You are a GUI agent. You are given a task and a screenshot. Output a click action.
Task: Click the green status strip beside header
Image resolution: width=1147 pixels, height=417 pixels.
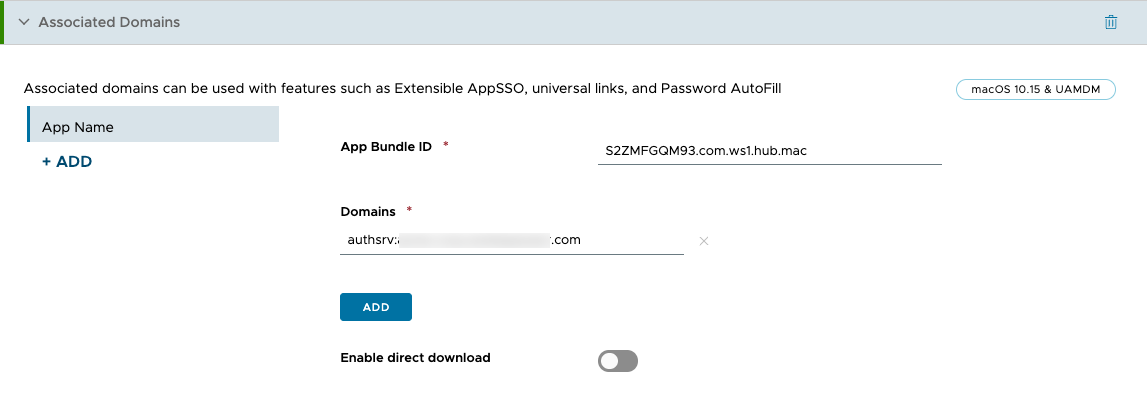(3, 22)
